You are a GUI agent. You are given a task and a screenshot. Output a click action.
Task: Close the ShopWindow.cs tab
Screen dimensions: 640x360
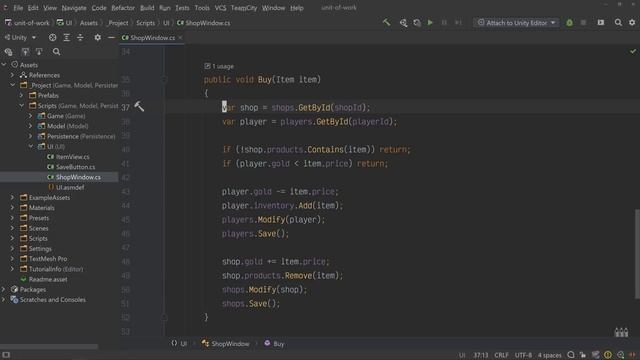click(180, 38)
